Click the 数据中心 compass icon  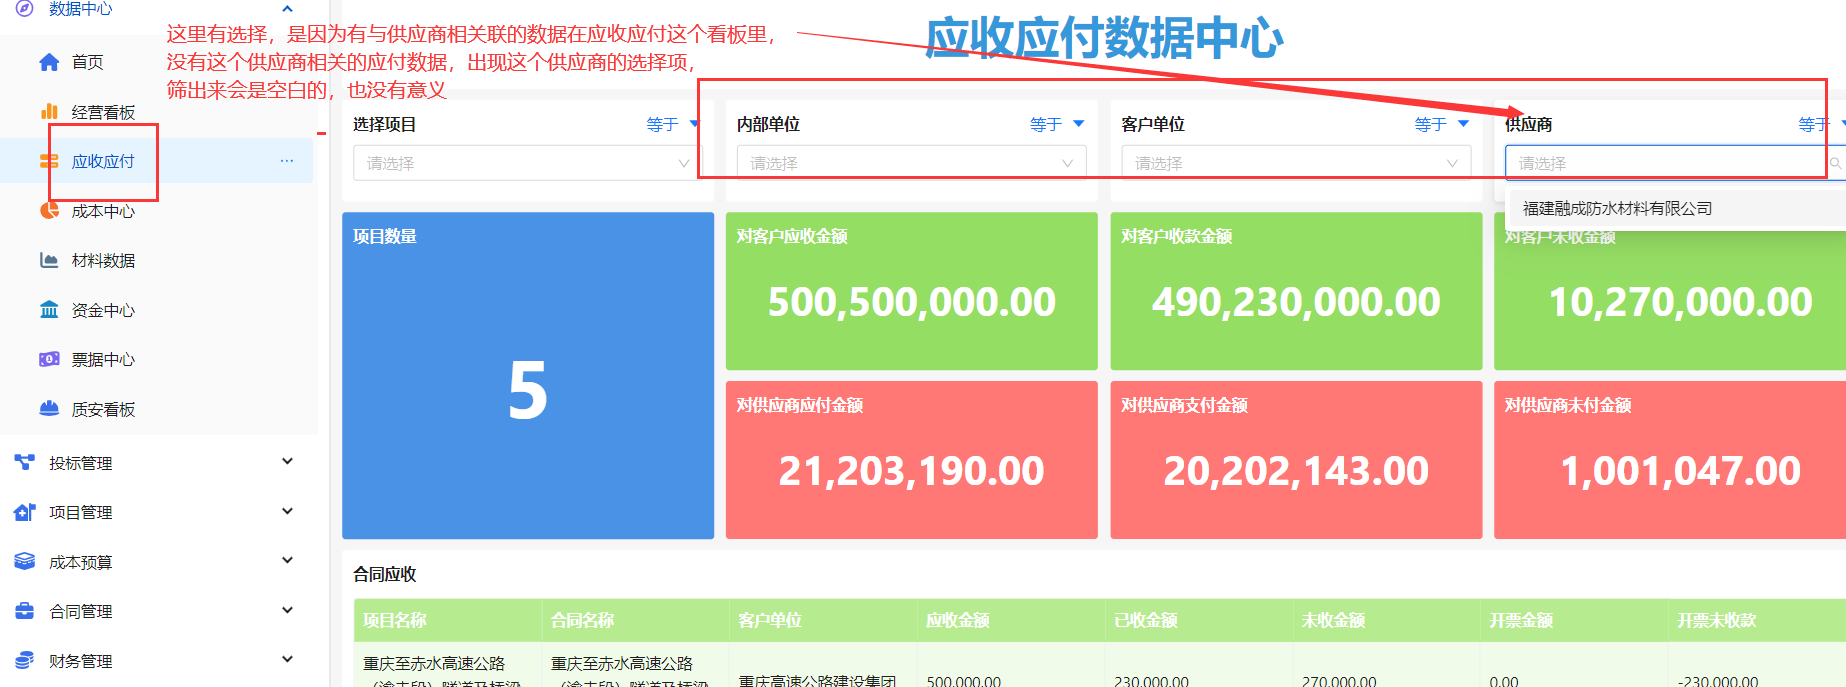pyautogui.click(x=25, y=8)
